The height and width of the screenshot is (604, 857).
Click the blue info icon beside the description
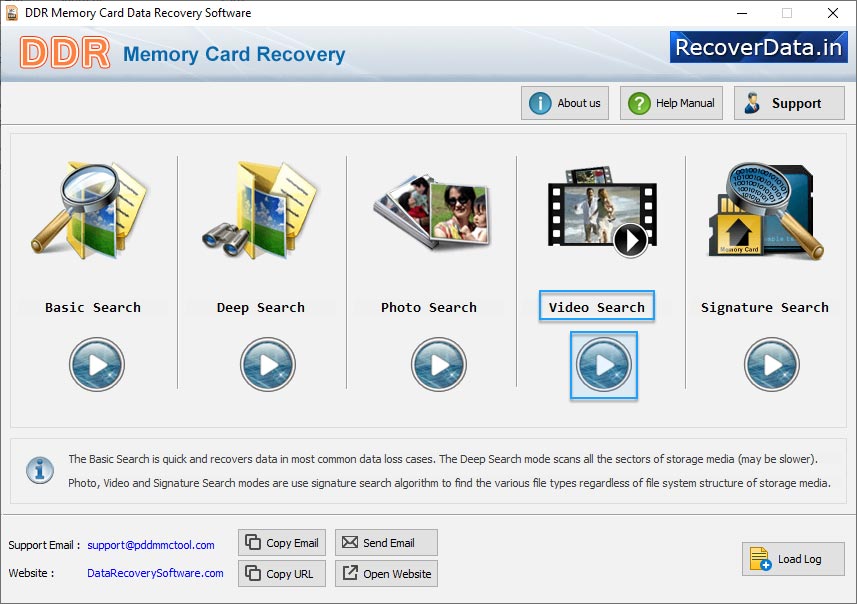pyautogui.click(x=40, y=470)
